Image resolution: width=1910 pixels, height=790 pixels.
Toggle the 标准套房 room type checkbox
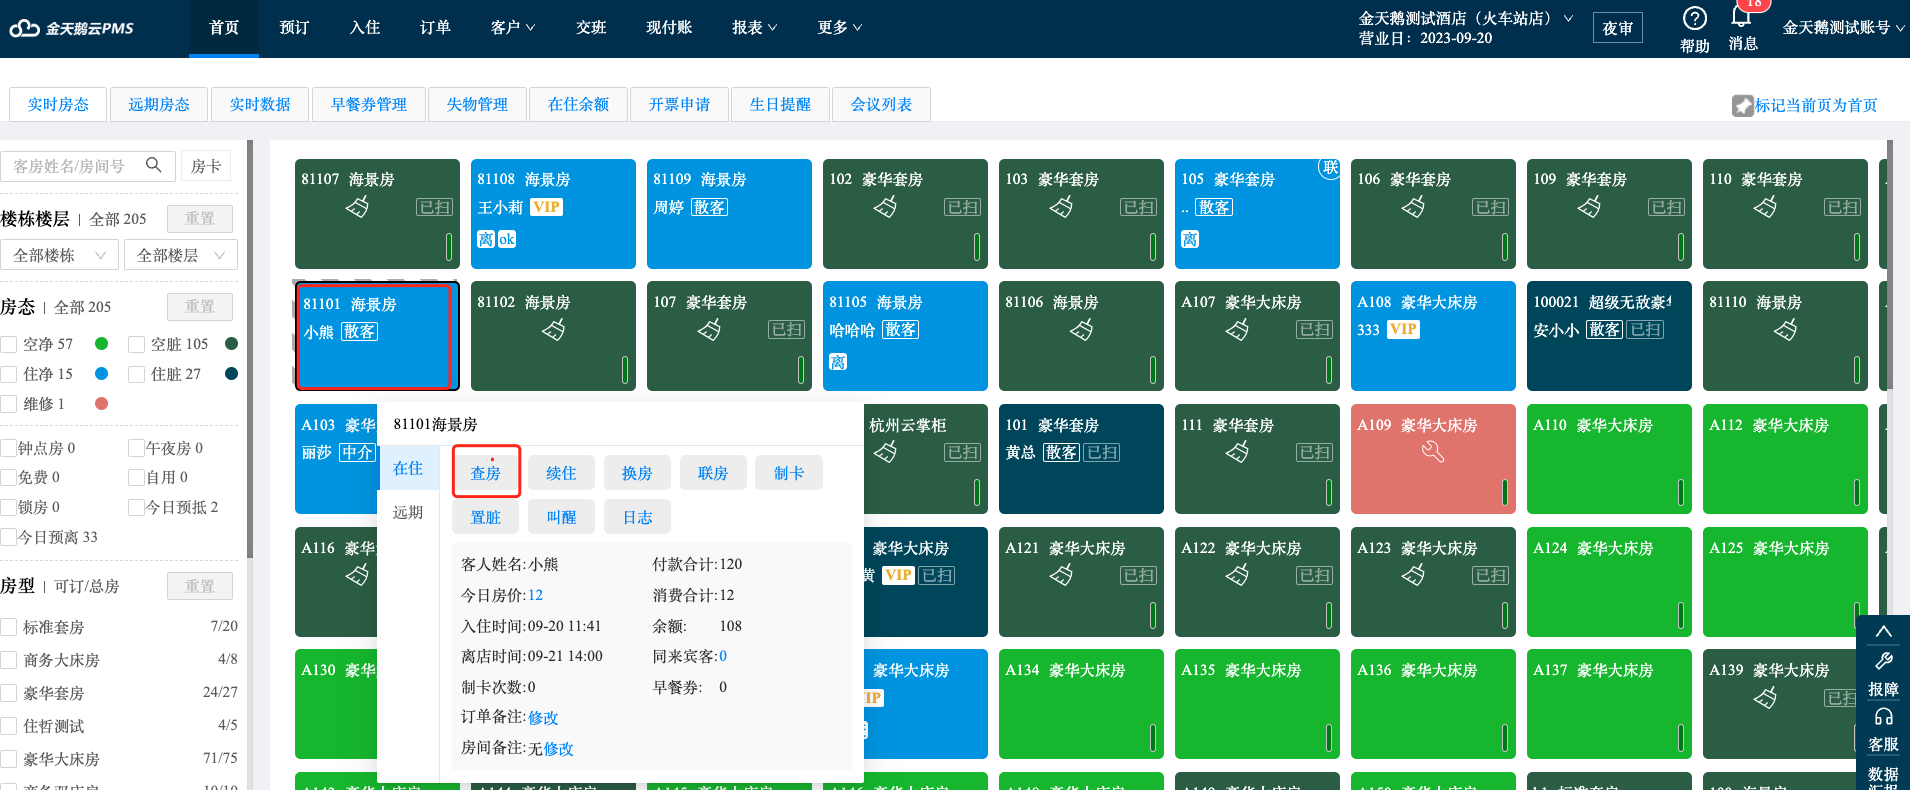(x=9, y=627)
